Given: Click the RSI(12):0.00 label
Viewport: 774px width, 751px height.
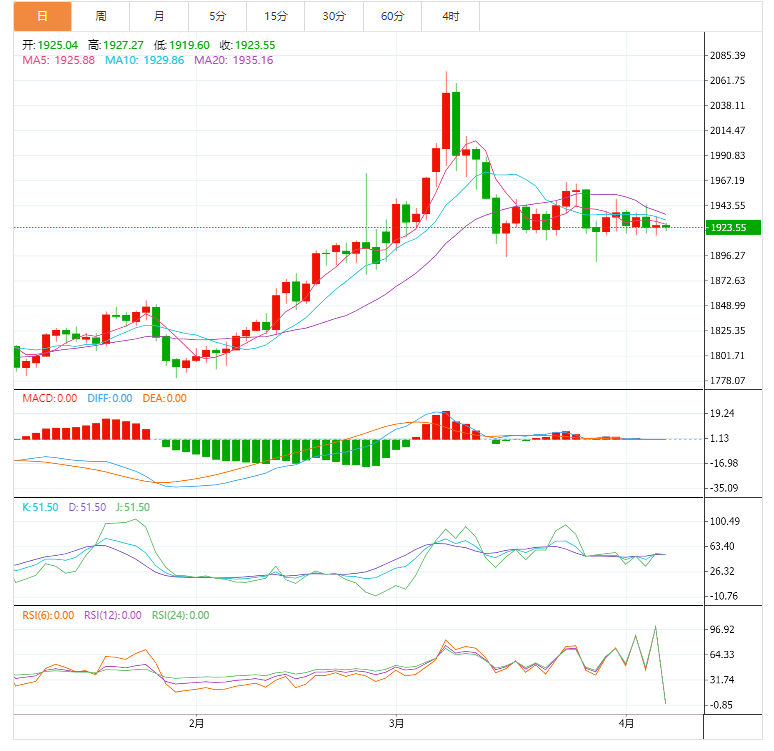Looking at the screenshot, I should click(x=113, y=616).
